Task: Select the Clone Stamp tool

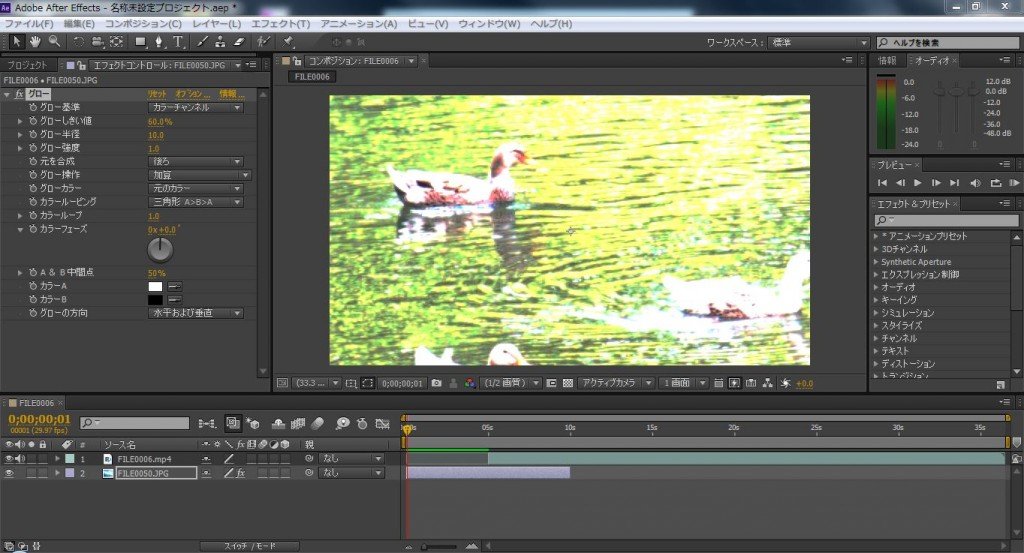Action: 220,42
